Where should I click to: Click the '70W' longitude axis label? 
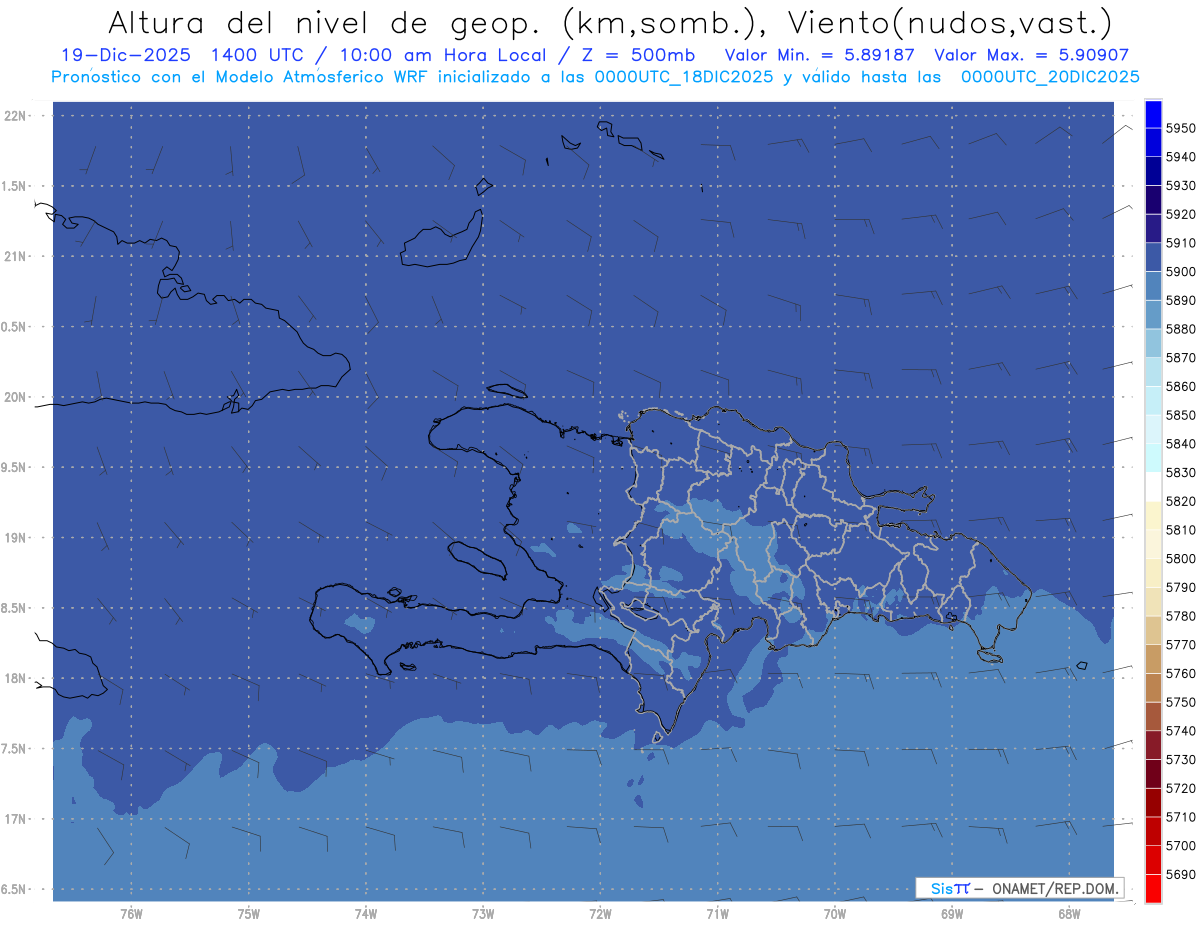pyautogui.click(x=834, y=913)
